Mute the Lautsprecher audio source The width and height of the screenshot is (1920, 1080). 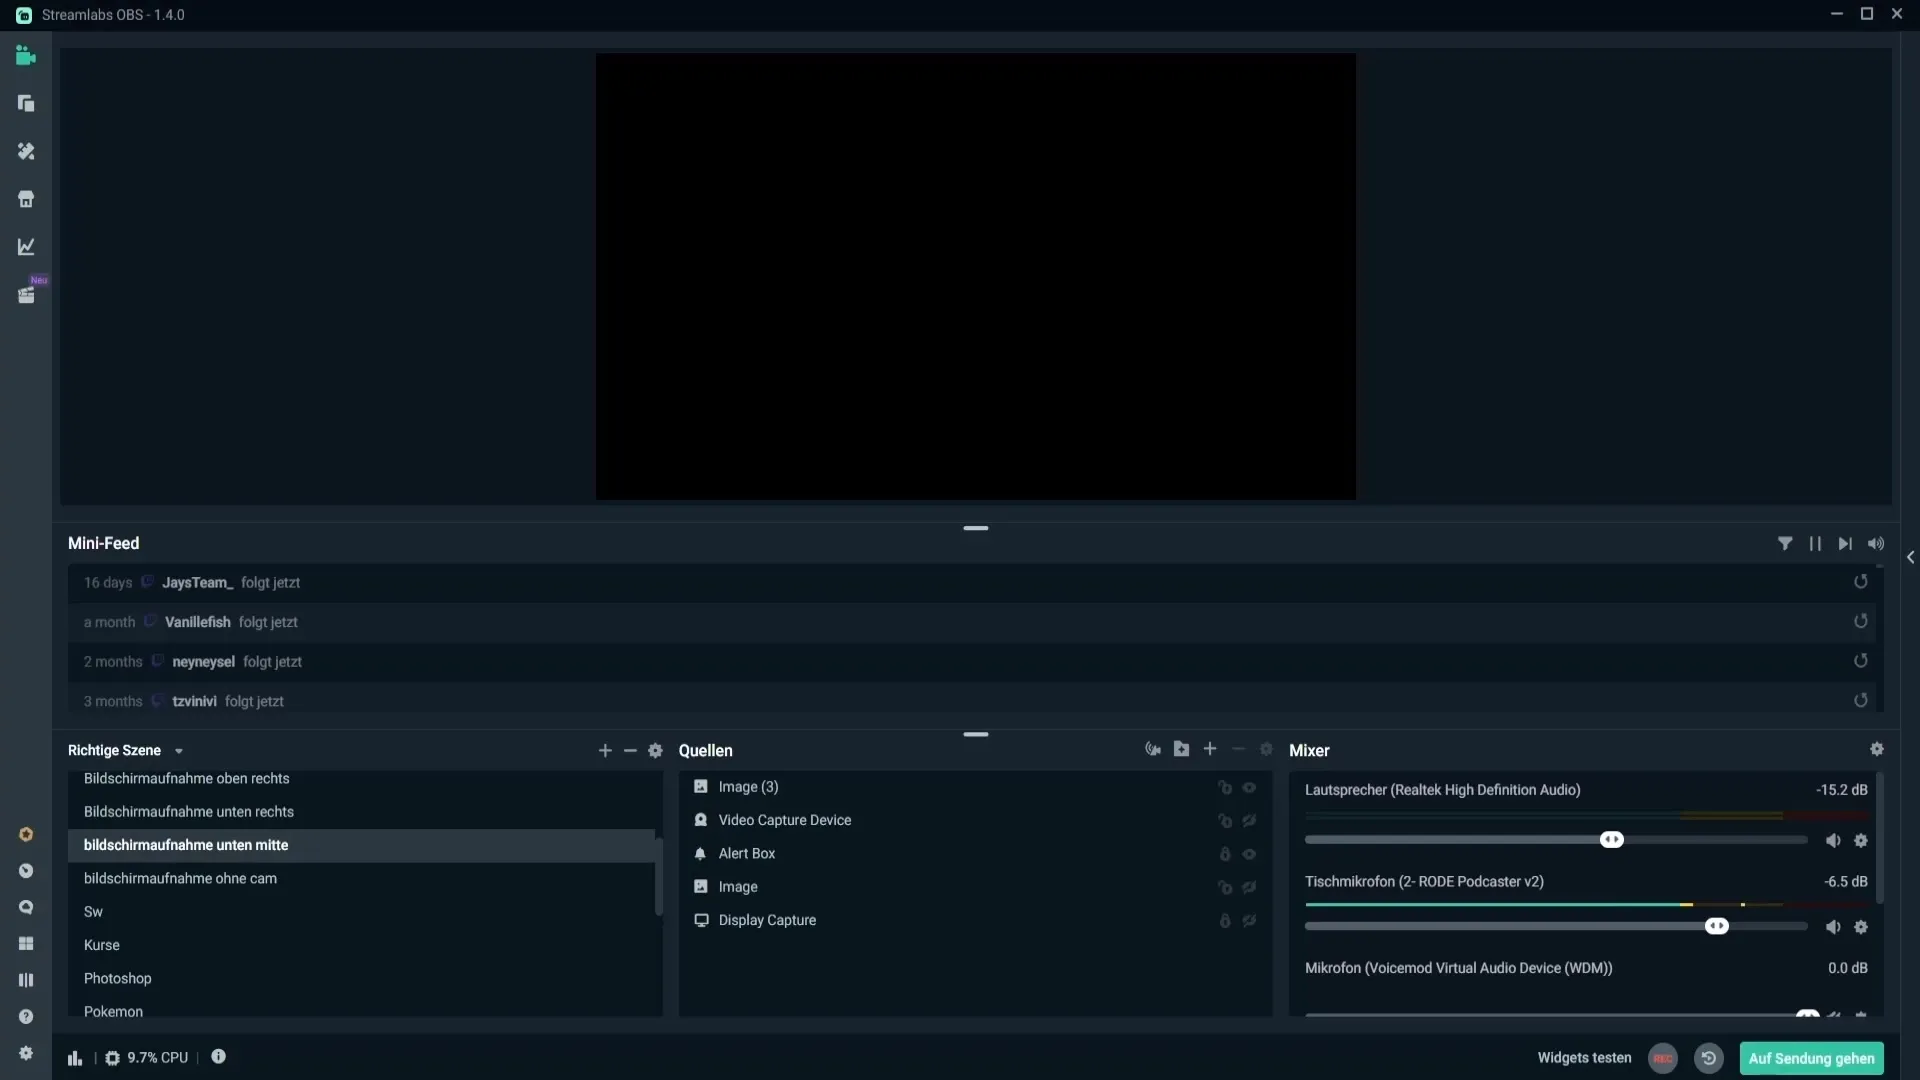click(1833, 840)
